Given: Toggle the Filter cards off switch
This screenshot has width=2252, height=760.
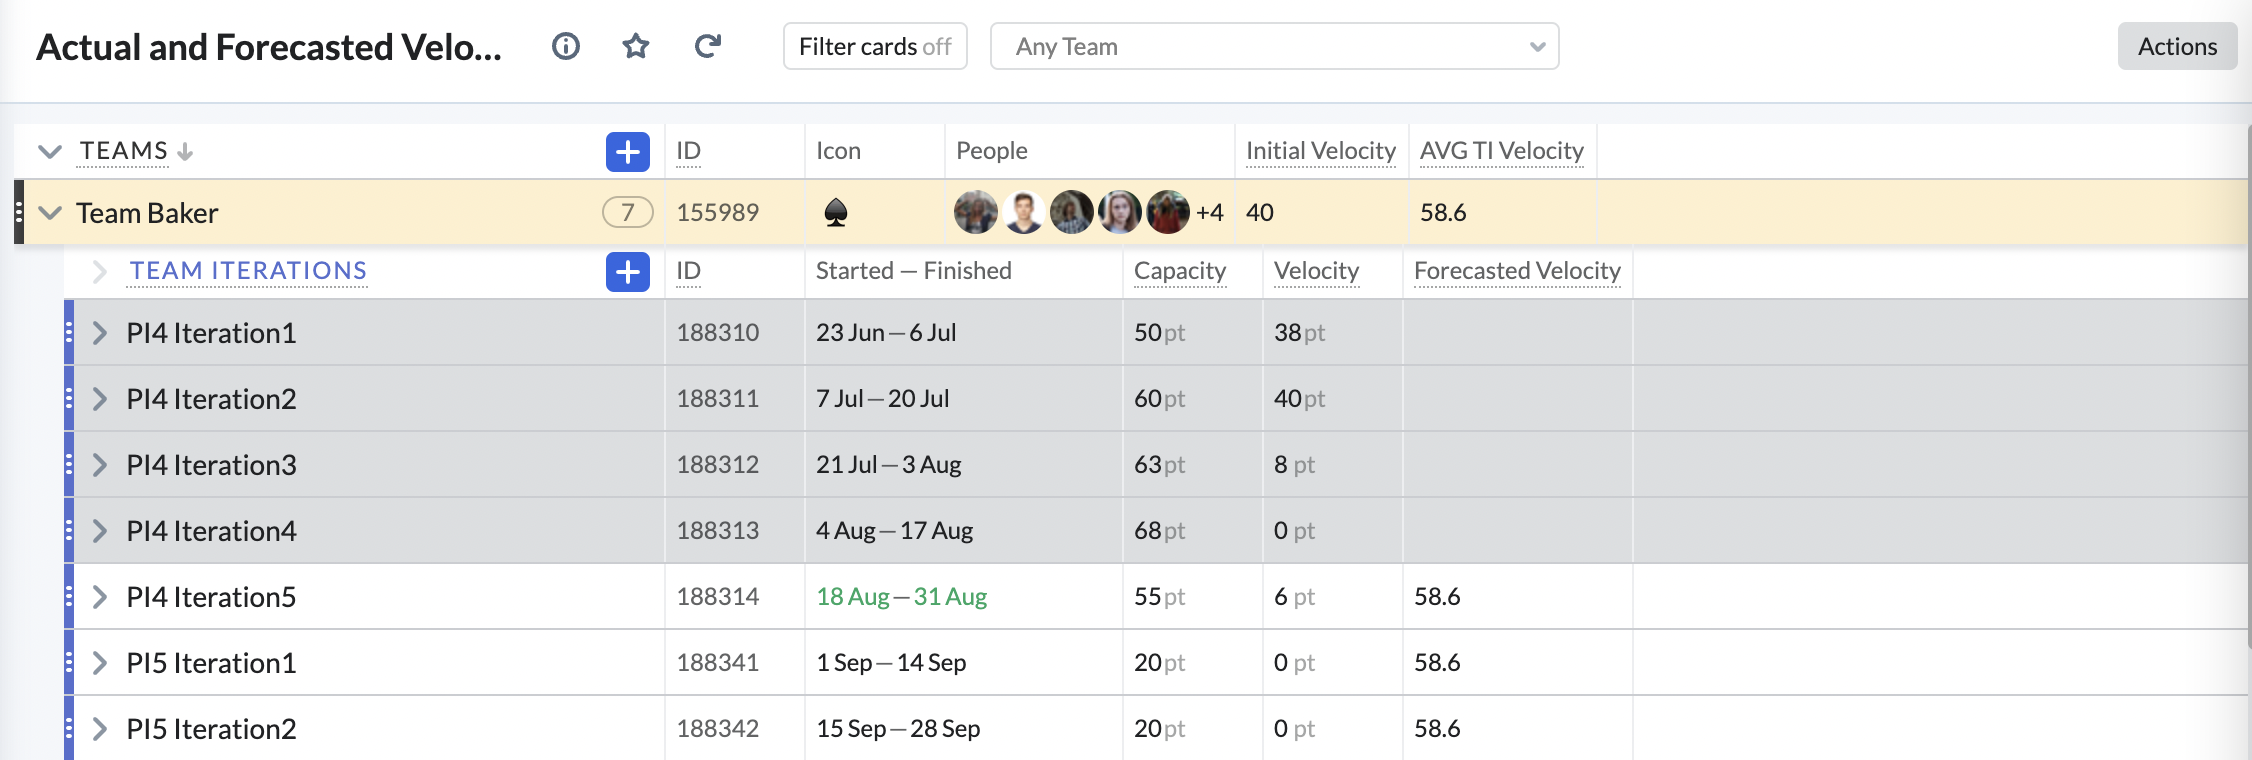Looking at the screenshot, I should (x=875, y=46).
